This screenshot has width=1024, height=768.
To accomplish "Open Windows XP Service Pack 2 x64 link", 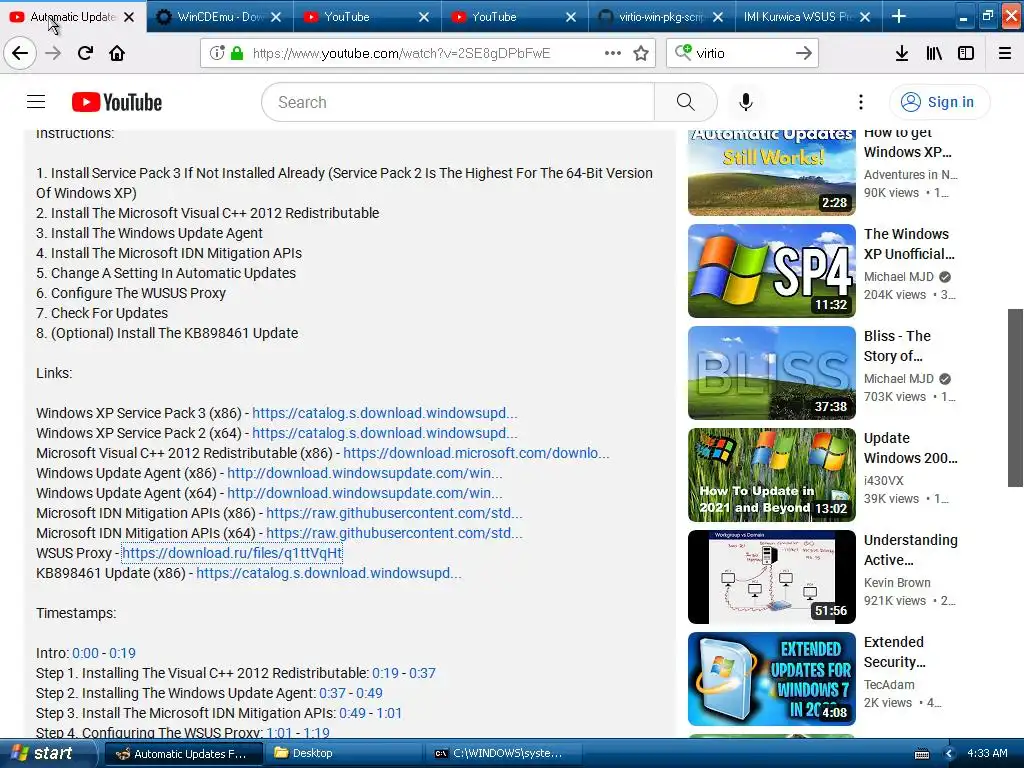I will coord(384,433).
